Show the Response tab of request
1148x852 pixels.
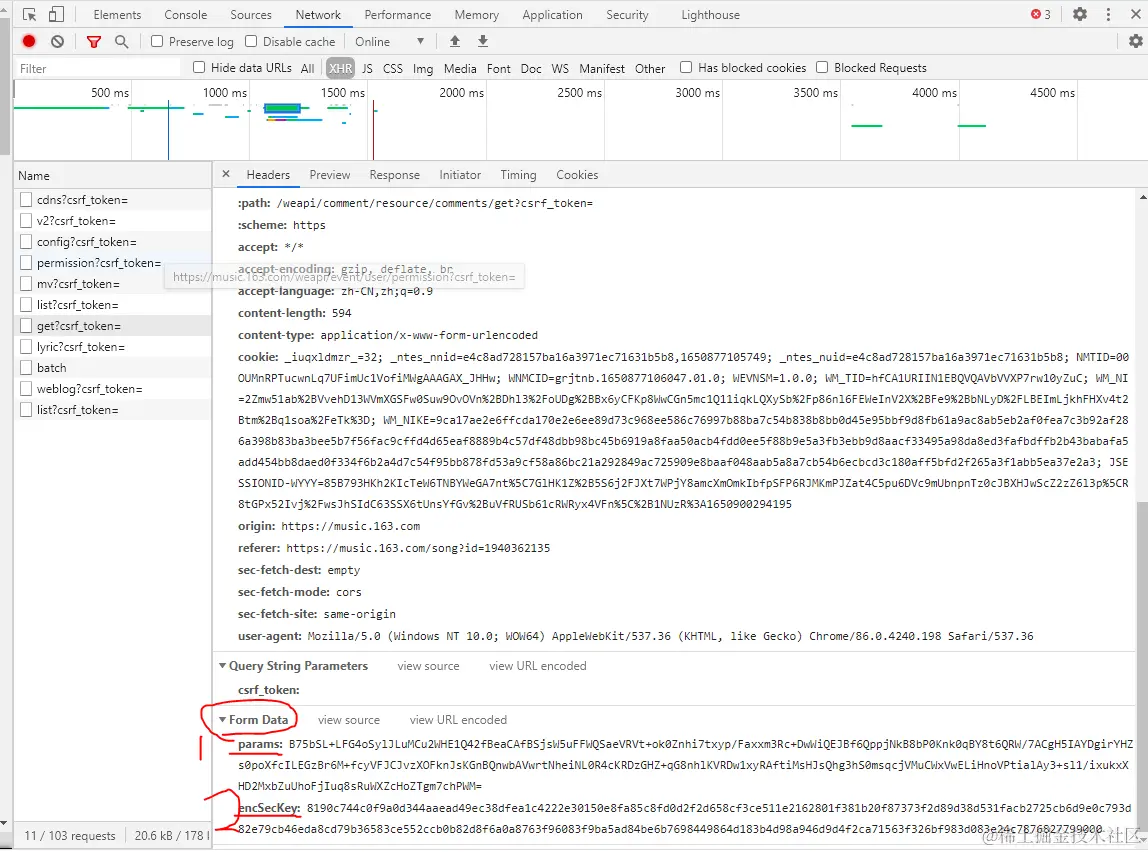[x=395, y=175]
